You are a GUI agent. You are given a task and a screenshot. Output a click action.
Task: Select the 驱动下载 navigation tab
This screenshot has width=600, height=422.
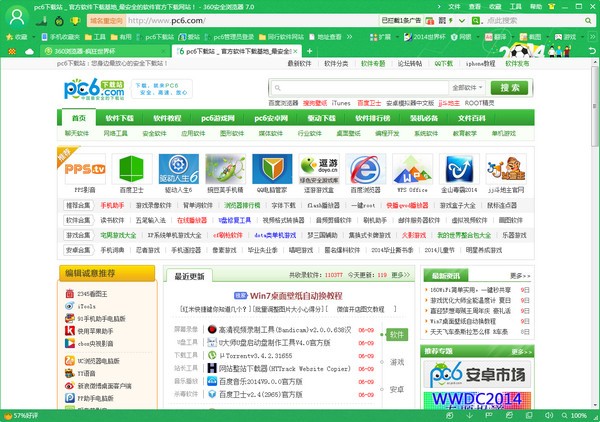322,118
